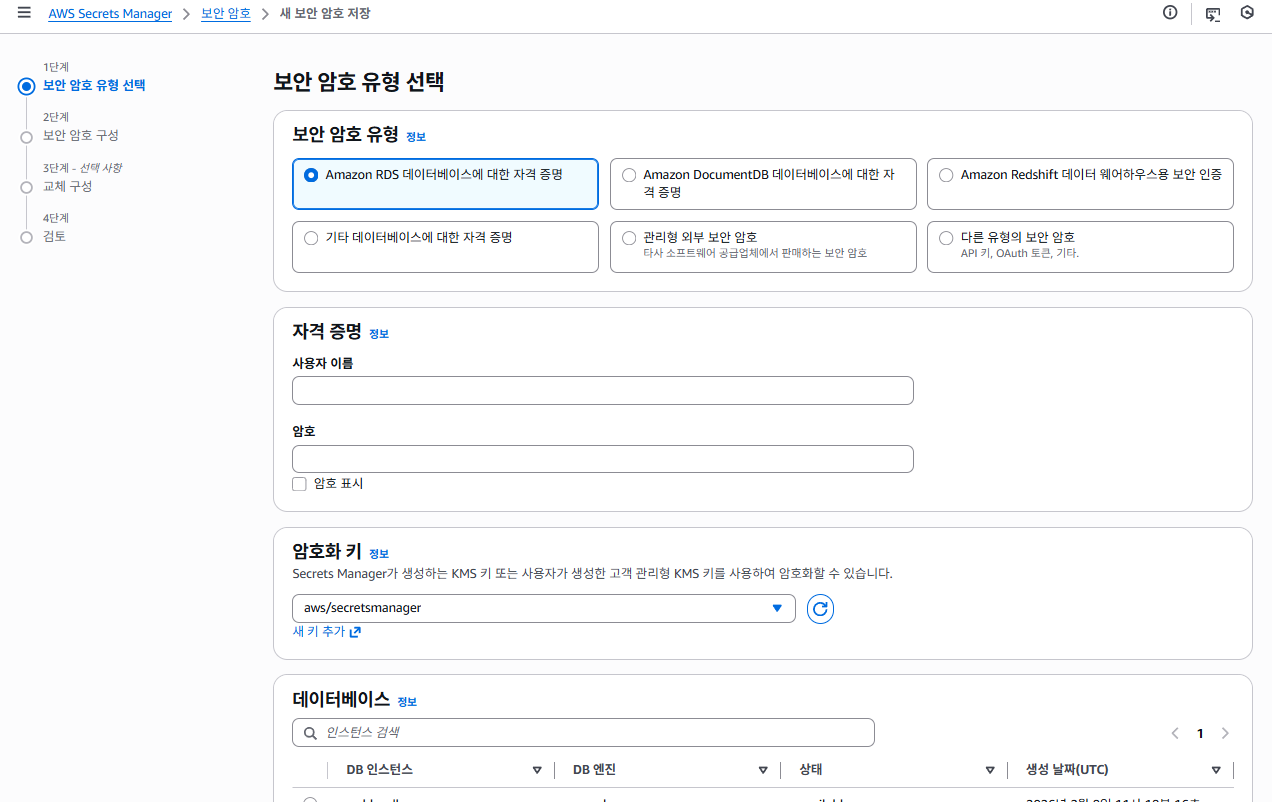Go to step 2 보안 암호 구성
The image size is (1272, 802).
[x=81, y=135]
